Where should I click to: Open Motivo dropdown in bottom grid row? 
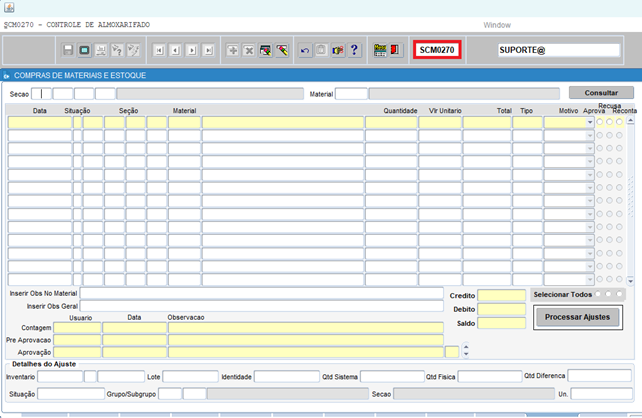click(590, 280)
